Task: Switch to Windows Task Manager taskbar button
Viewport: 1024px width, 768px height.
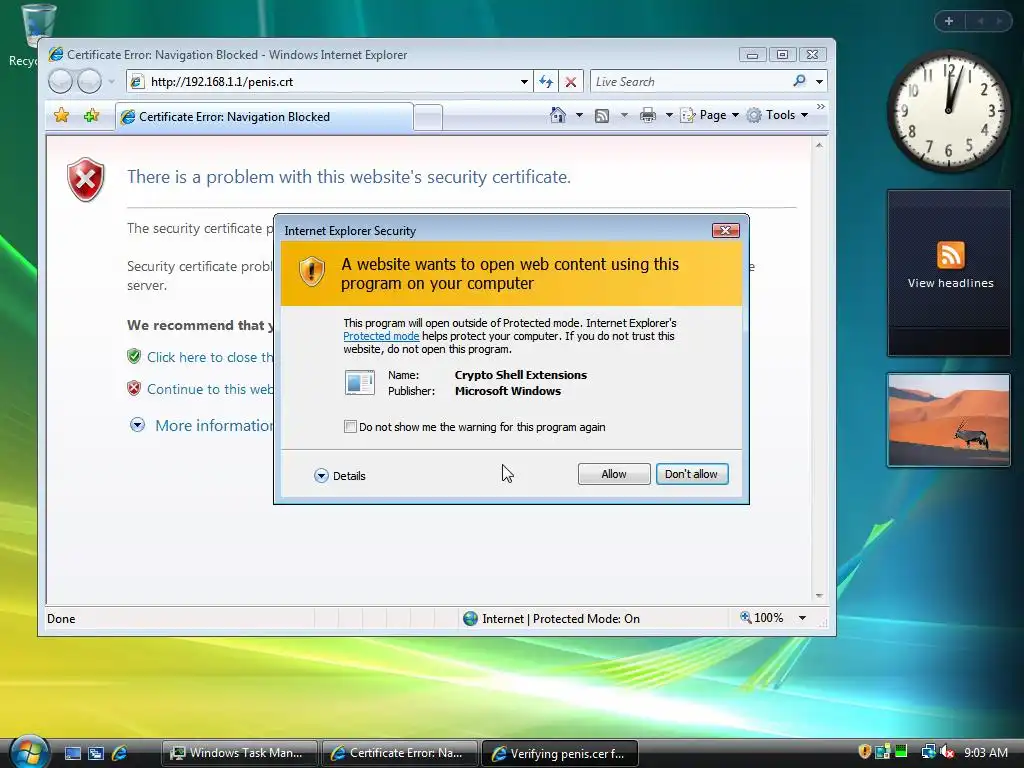Action: tap(239, 753)
